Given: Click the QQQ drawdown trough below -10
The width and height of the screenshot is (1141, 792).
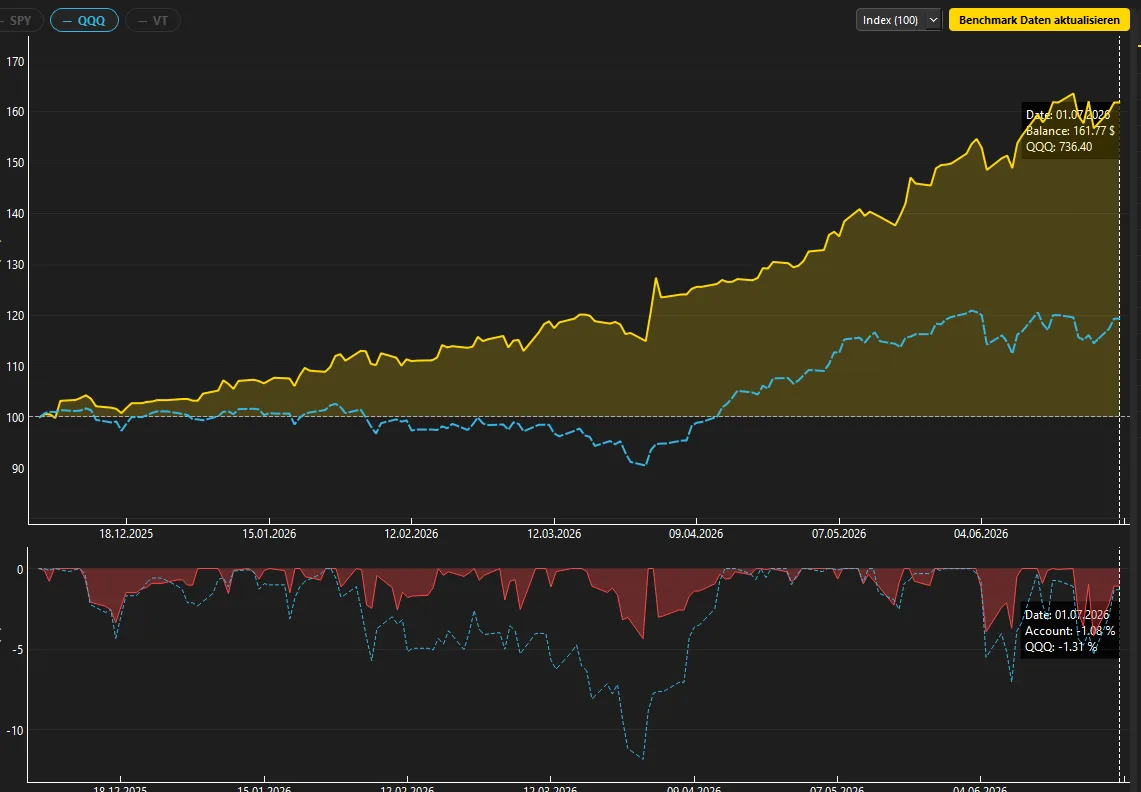Looking at the screenshot, I should coord(641,757).
